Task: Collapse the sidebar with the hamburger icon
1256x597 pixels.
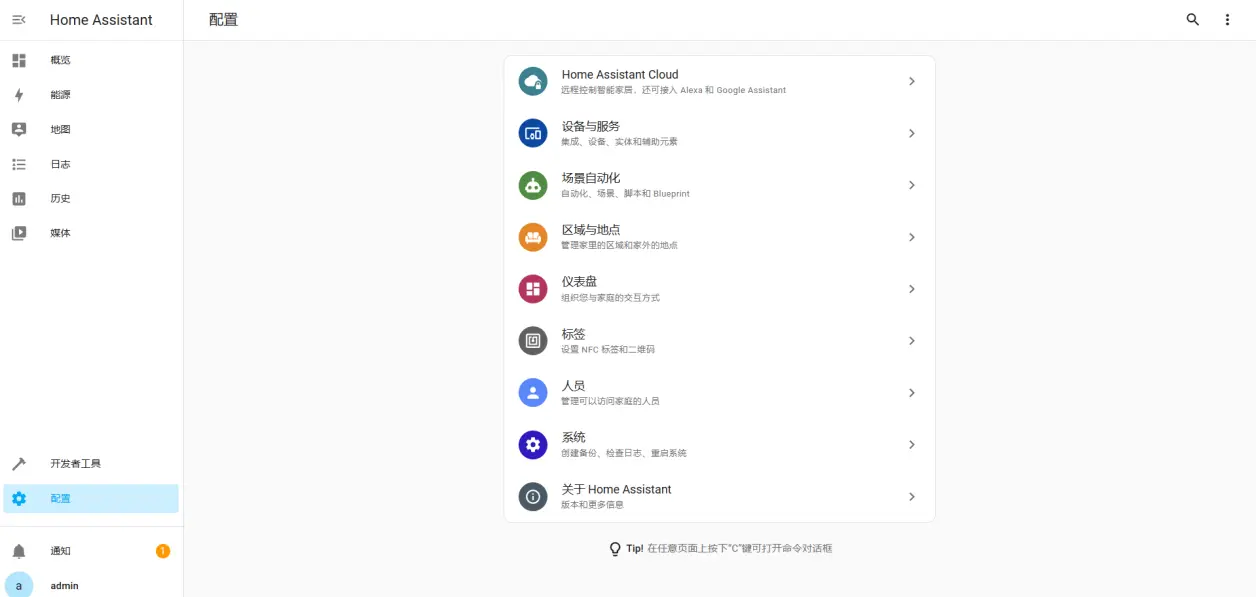Action: [19, 20]
